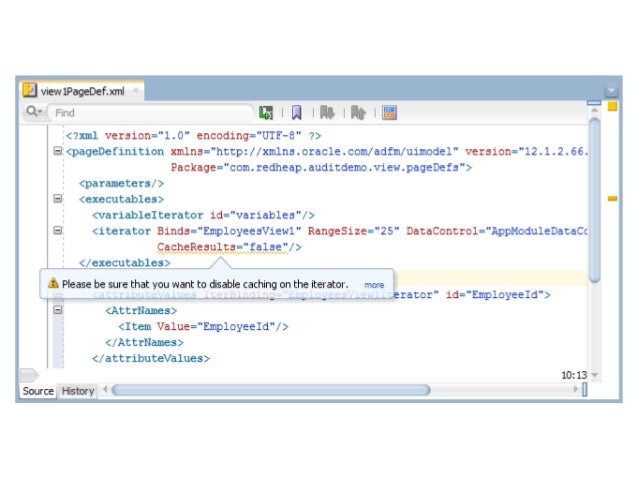This screenshot has height=479, width=638.
Task: Click the </AttrNames> closing tag
Action: coord(144,342)
